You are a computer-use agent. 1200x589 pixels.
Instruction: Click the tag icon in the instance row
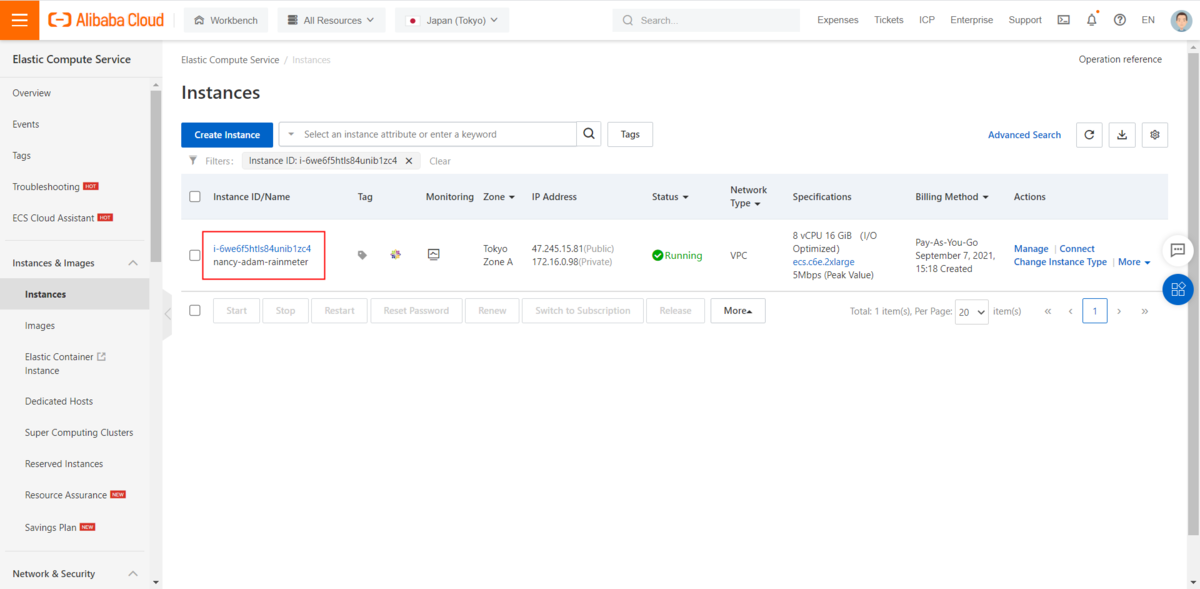click(x=362, y=255)
